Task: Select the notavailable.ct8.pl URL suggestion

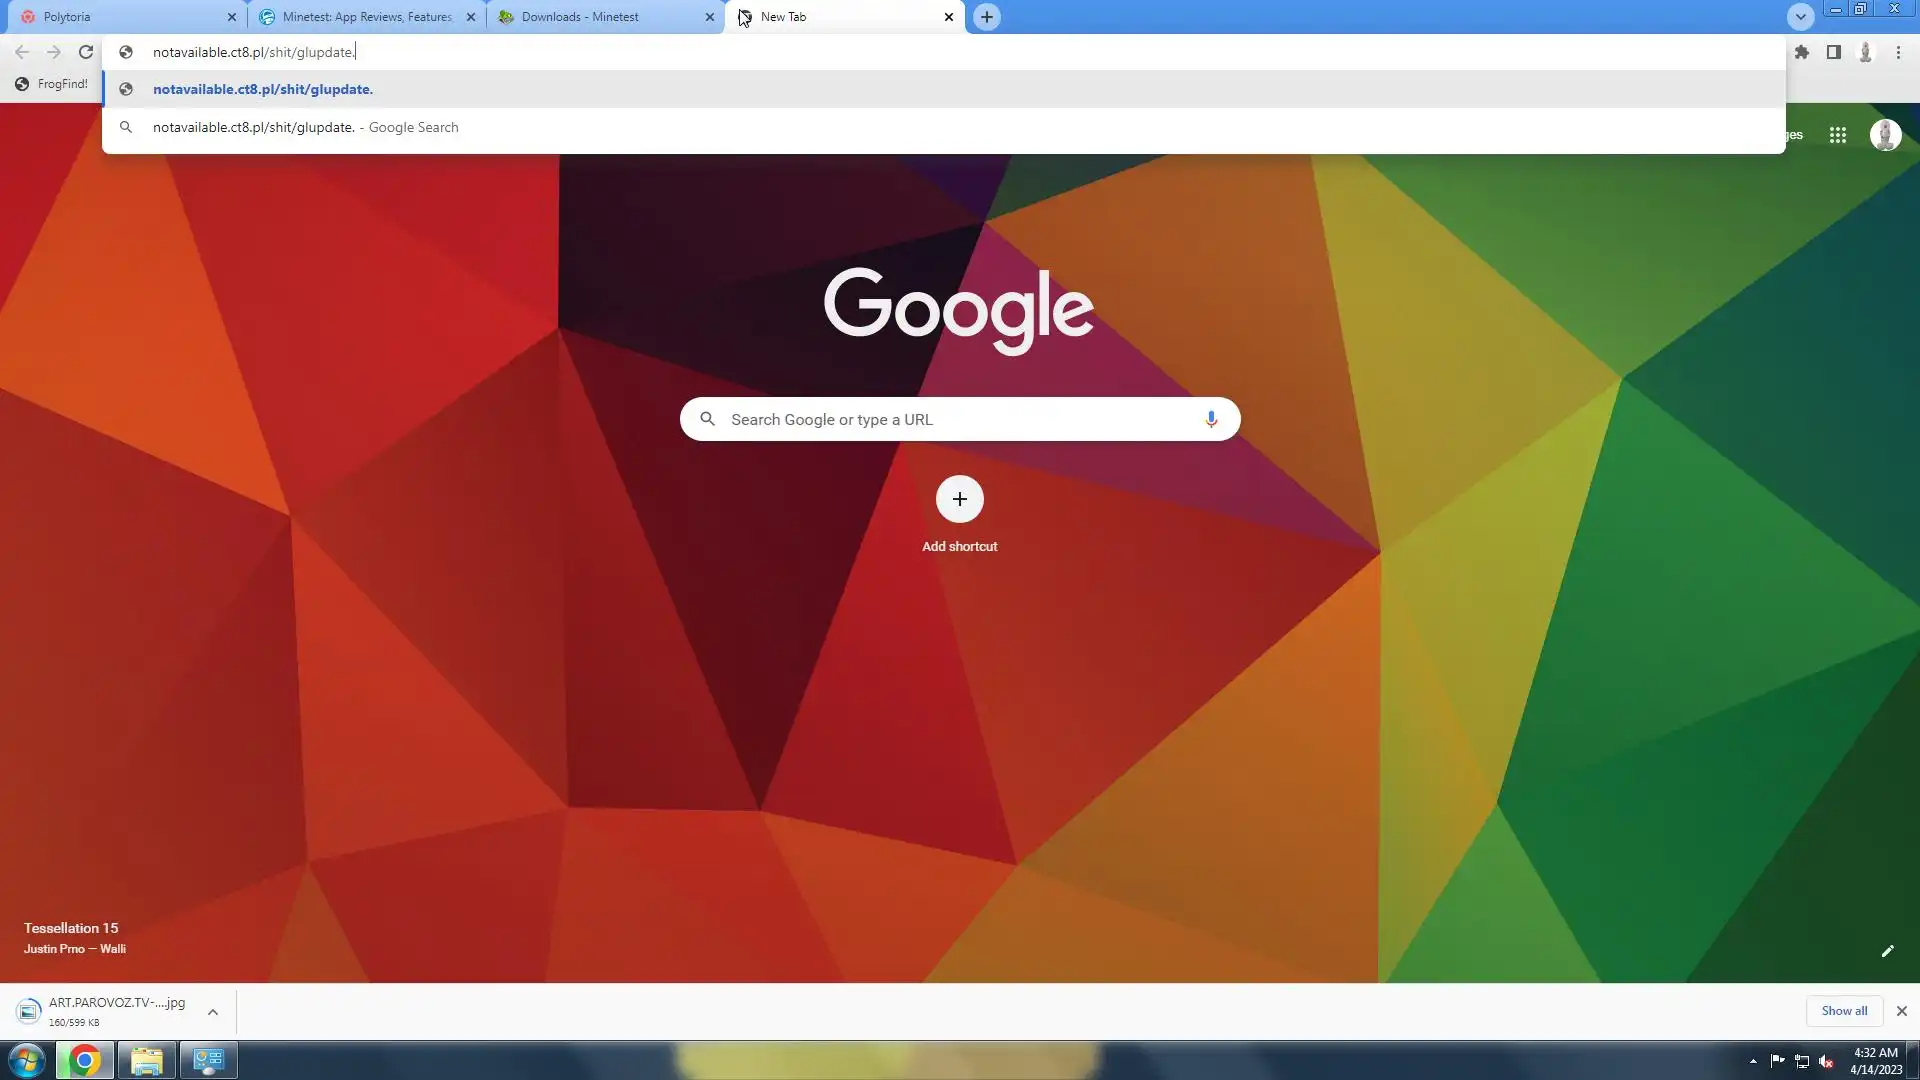Action: click(263, 89)
